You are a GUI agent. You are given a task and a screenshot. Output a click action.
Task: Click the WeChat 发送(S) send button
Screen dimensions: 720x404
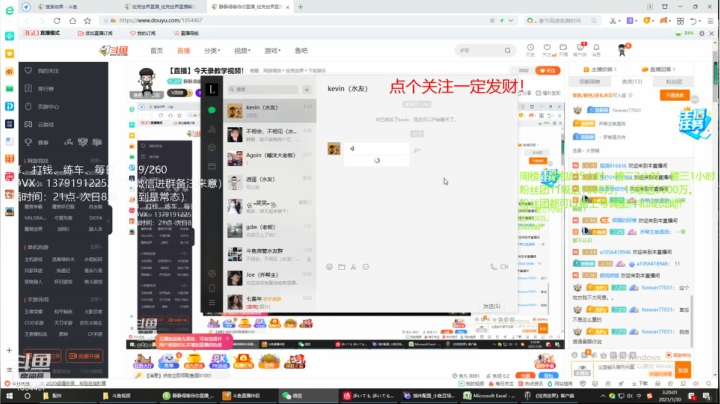click(x=491, y=306)
